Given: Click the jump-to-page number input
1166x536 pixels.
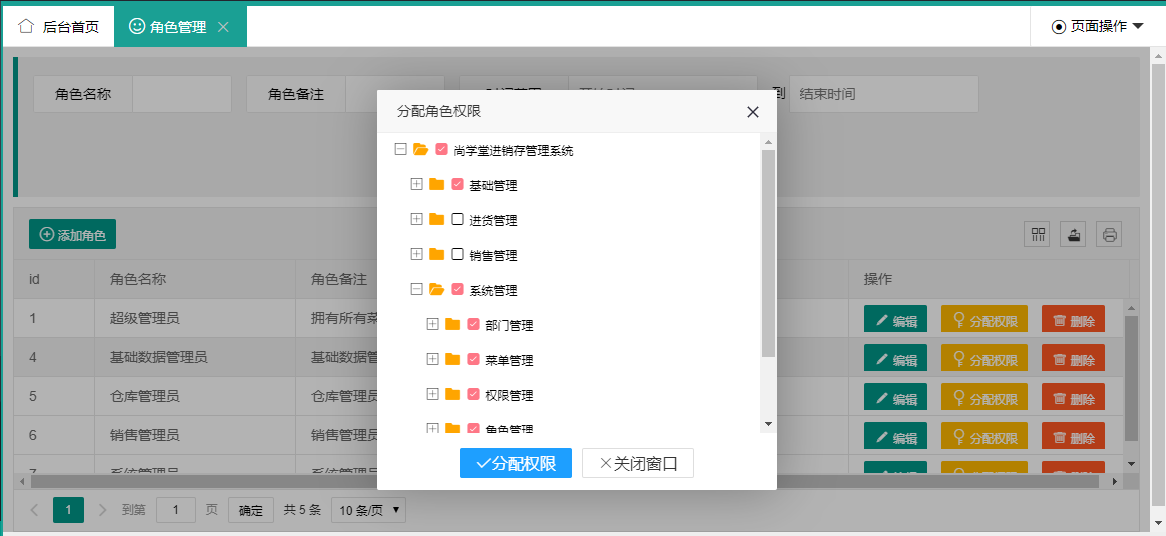Looking at the screenshot, I should pyautogui.click(x=176, y=510).
